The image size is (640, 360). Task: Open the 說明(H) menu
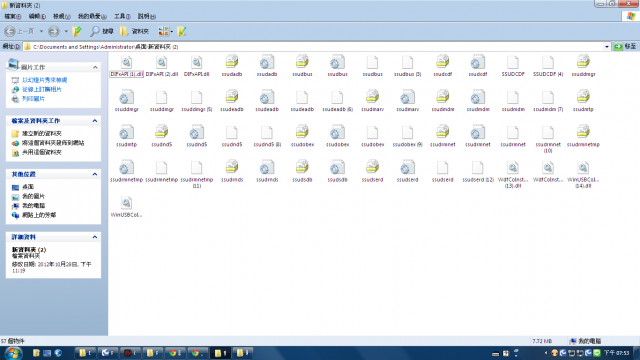147,16
